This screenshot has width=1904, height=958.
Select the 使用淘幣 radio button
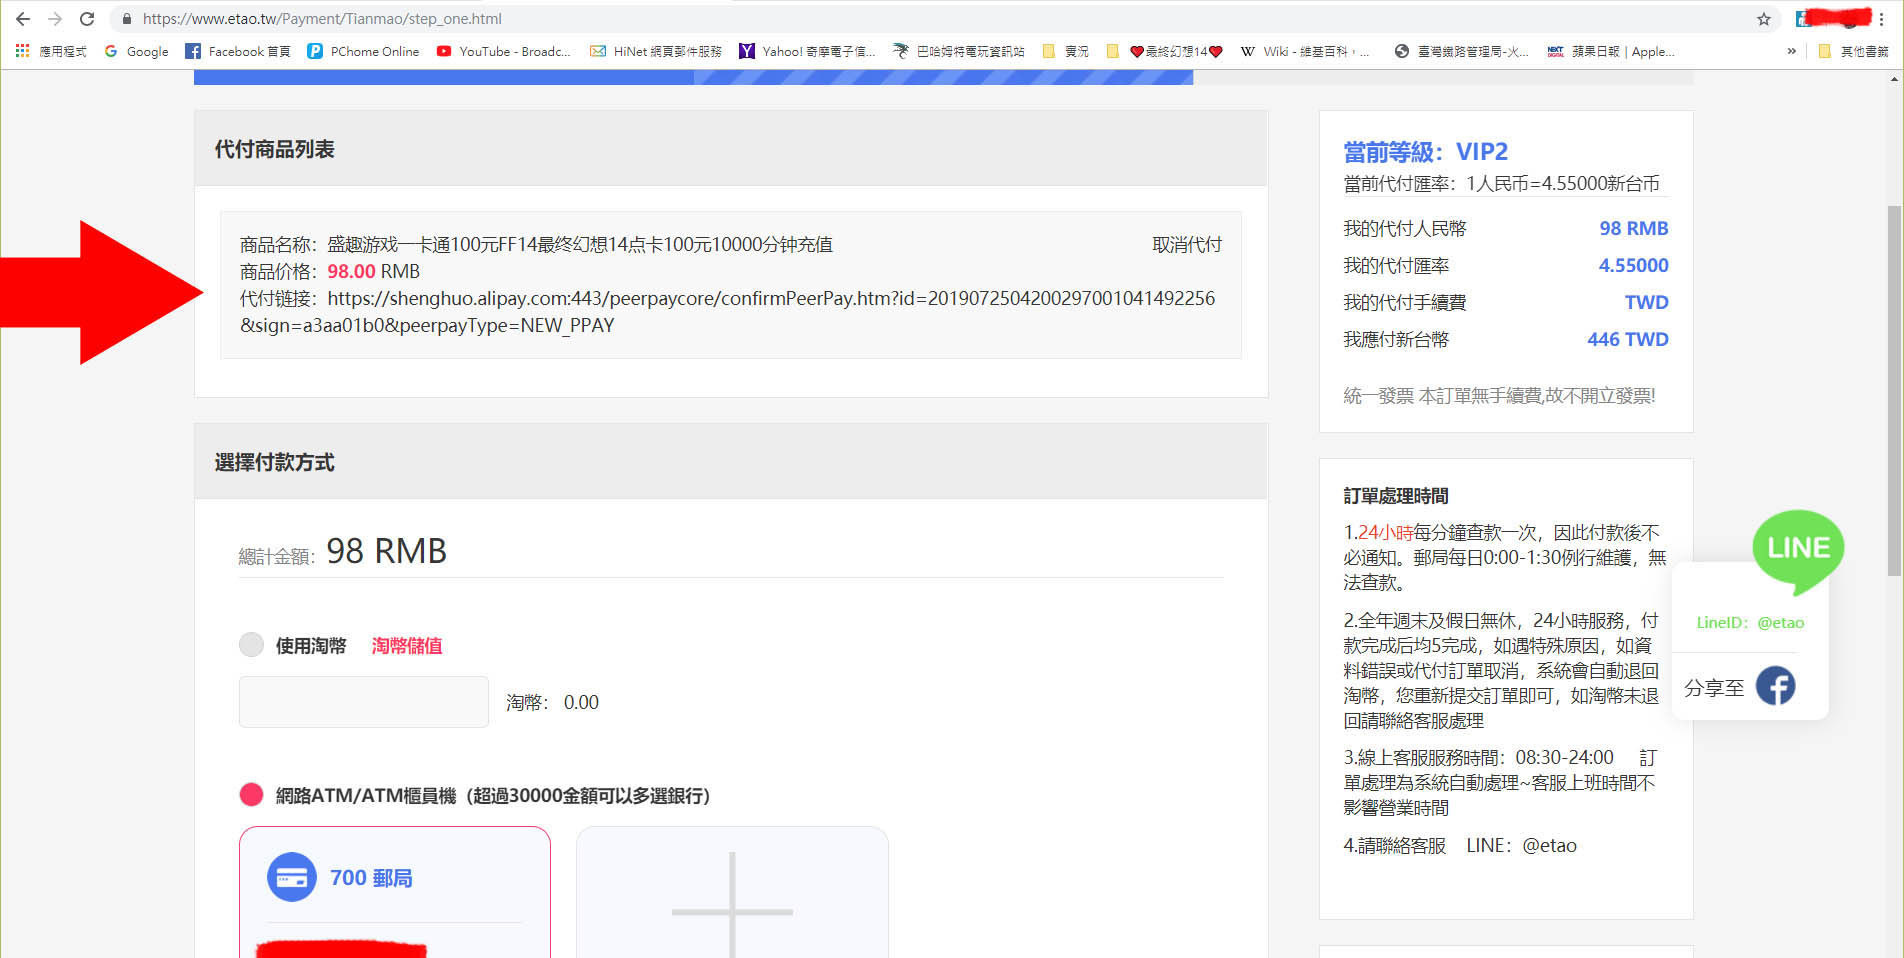[251, 645]
